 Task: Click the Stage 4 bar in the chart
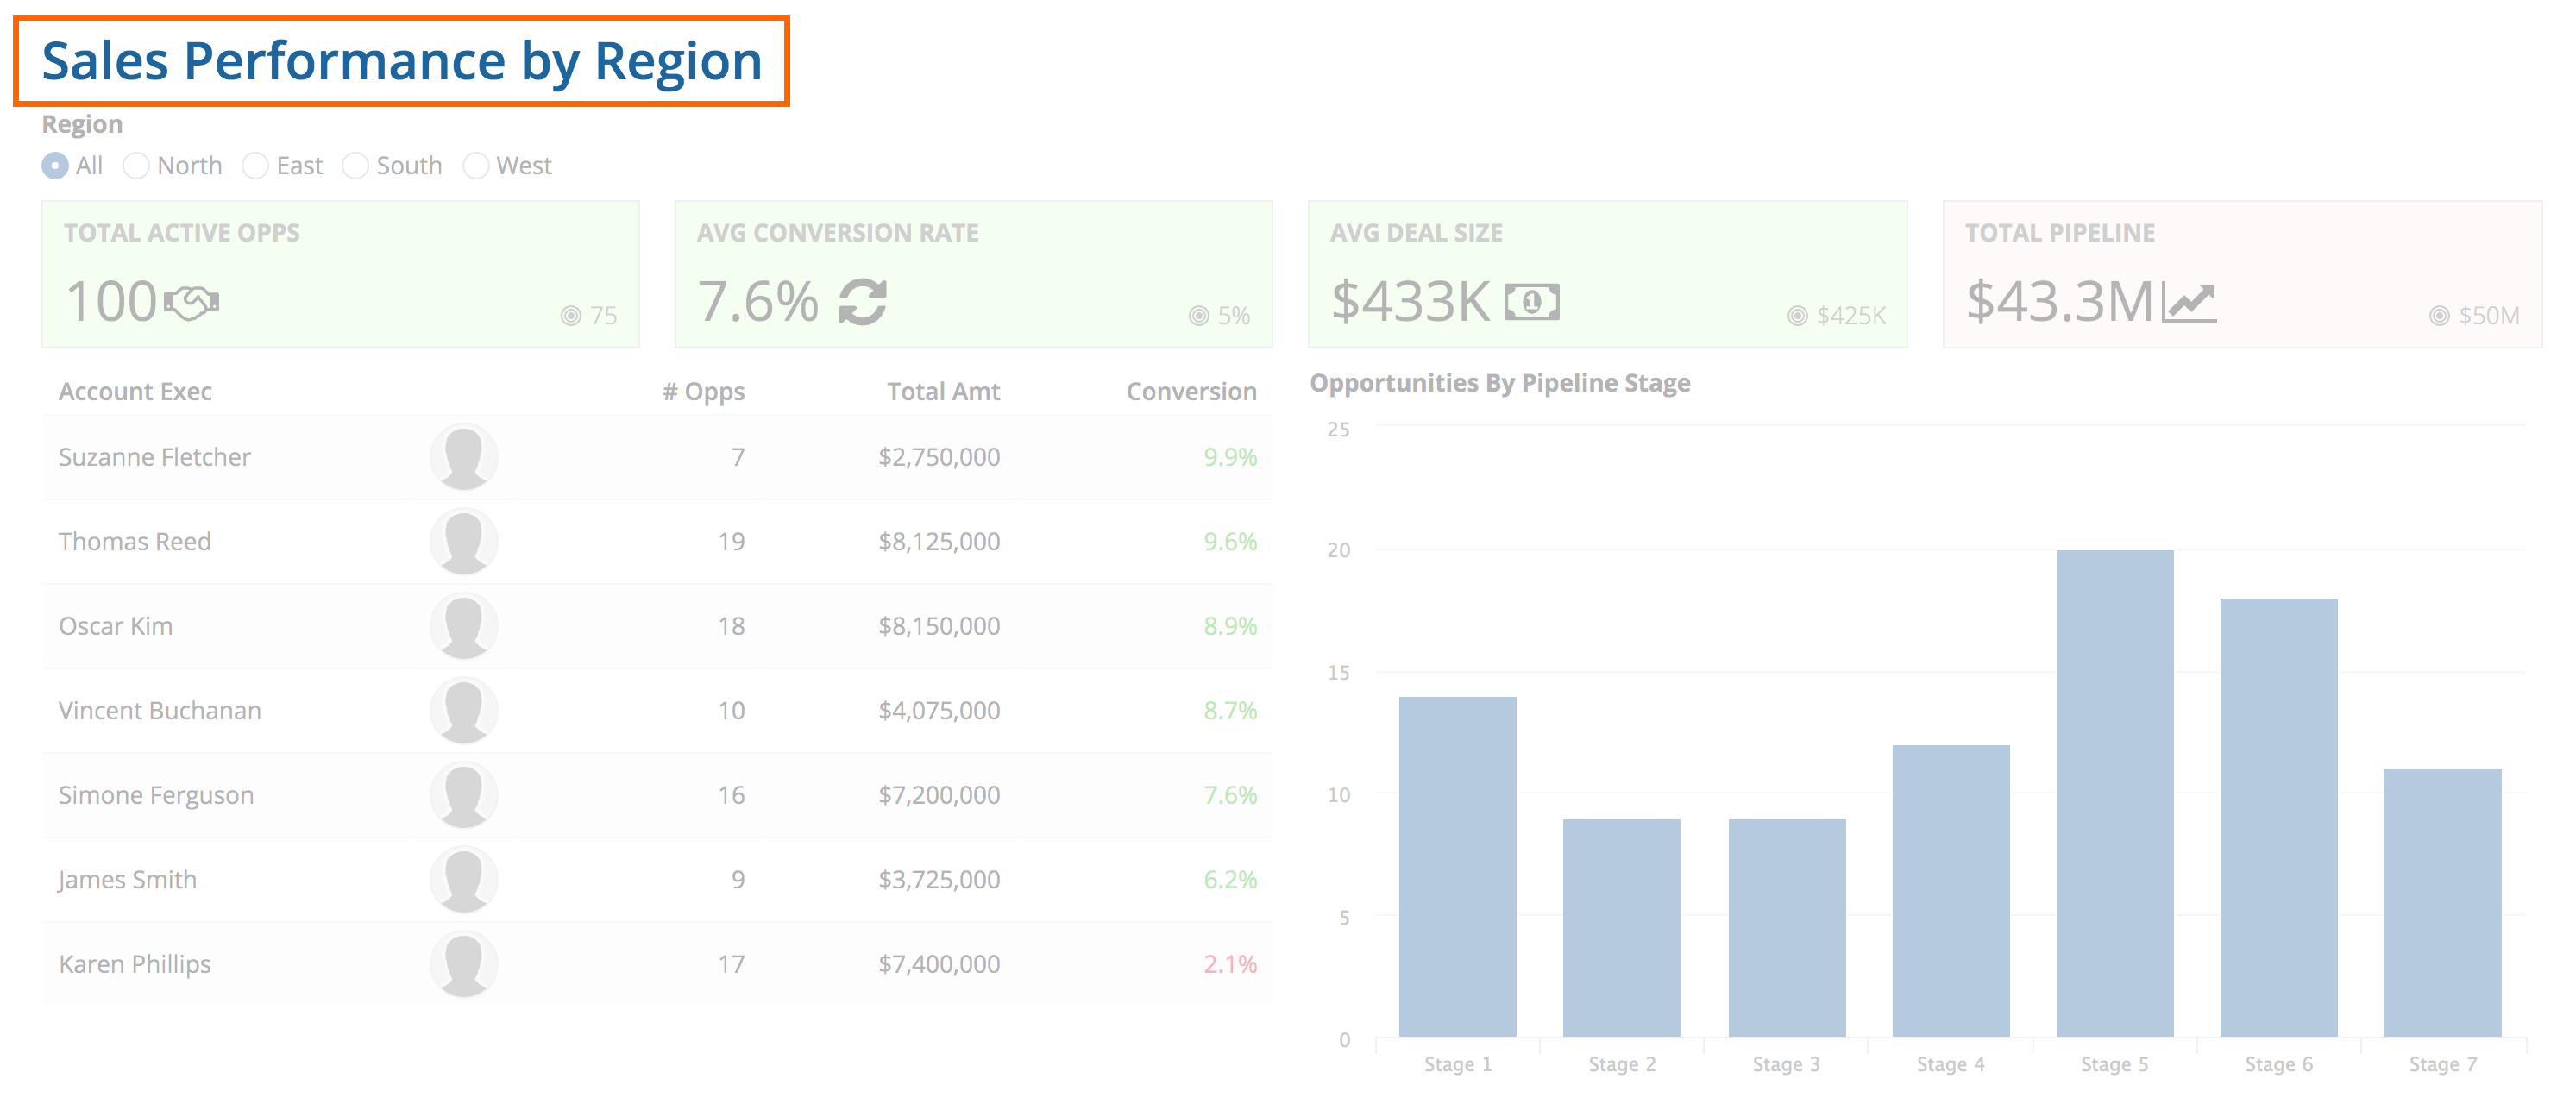click(1951, 891)
